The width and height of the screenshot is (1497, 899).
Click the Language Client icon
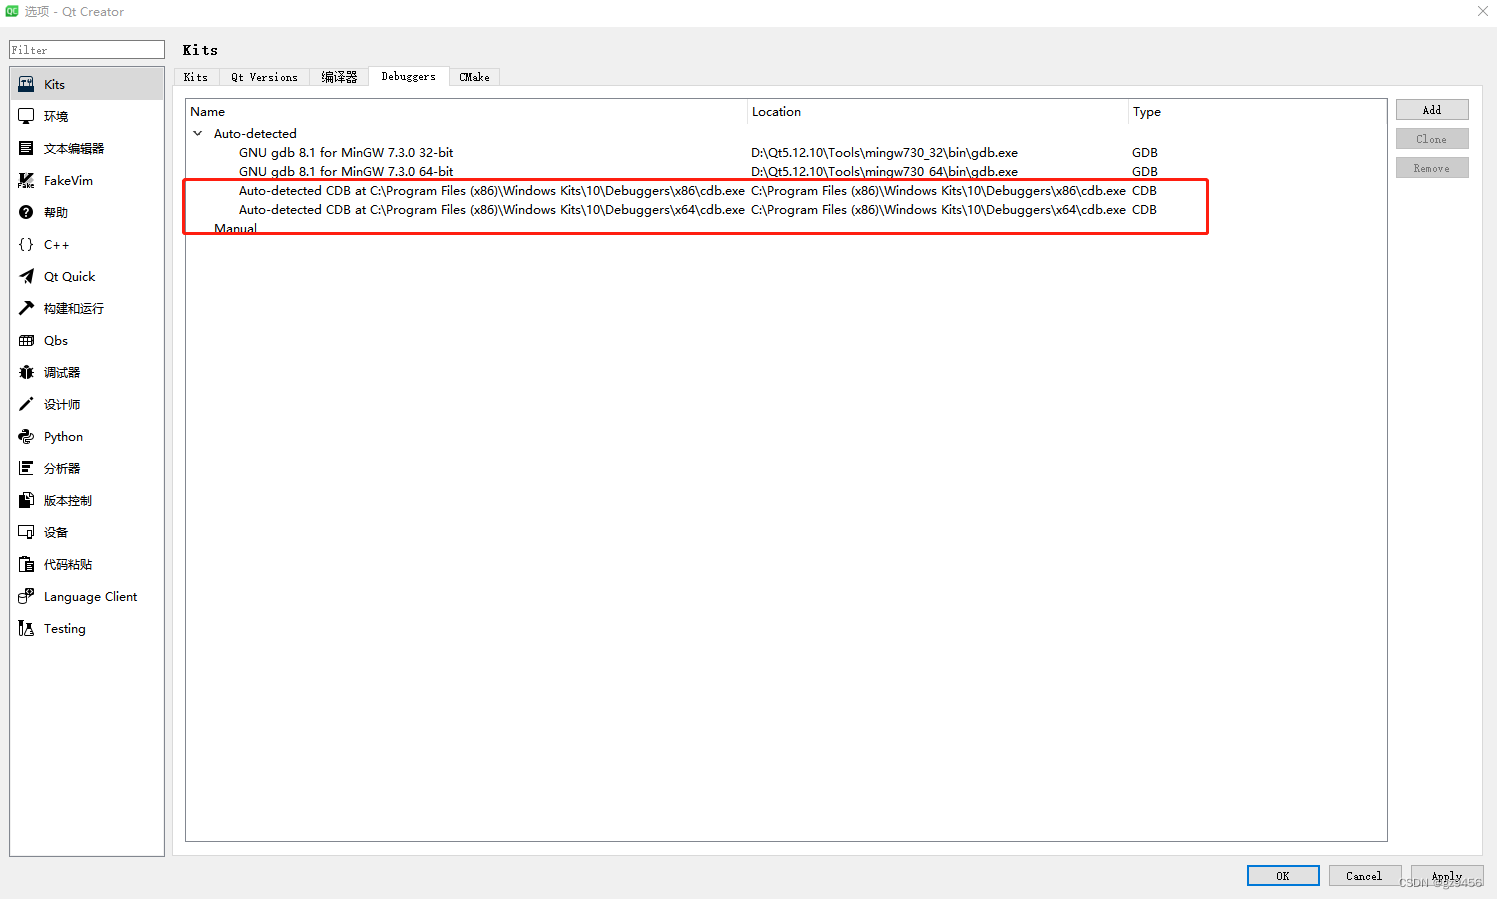(26, 596)
